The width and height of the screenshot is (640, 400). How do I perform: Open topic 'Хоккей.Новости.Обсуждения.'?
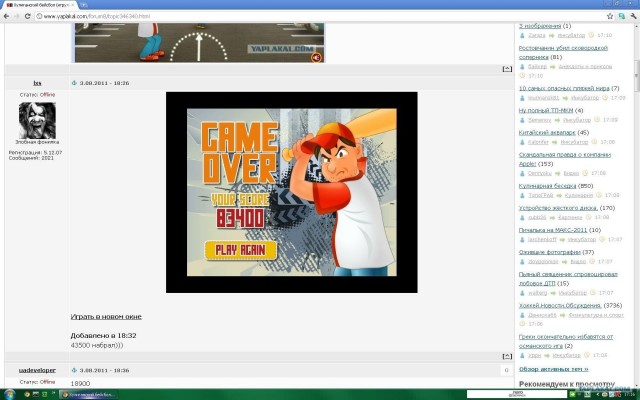point(560,305)
